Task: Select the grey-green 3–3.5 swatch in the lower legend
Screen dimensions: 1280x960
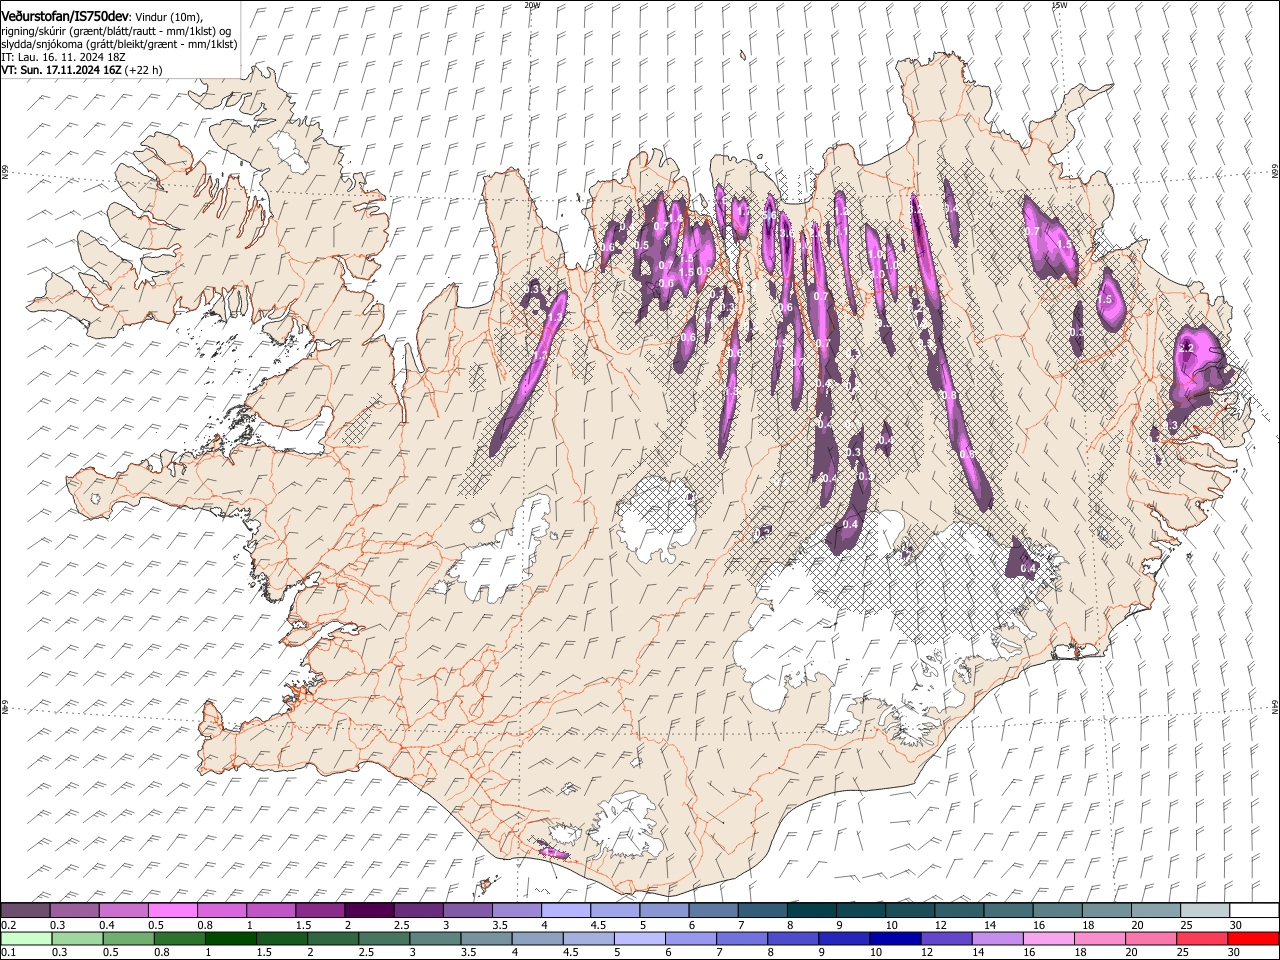Action: pos(435,938)
